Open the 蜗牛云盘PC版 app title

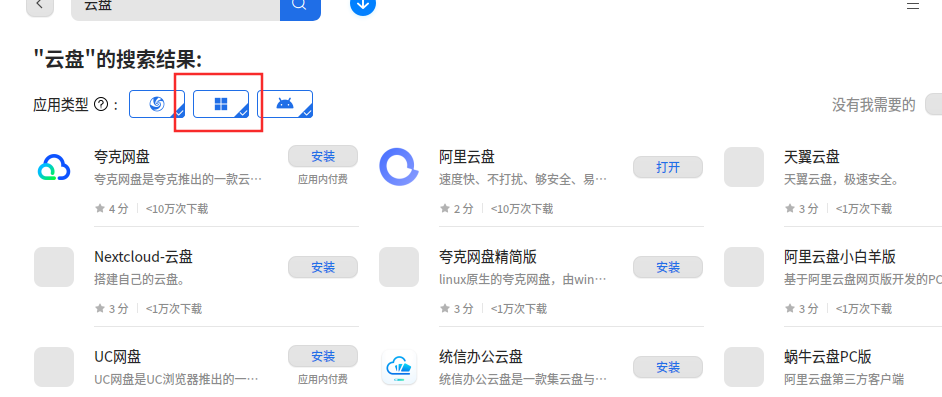[828, 357]
